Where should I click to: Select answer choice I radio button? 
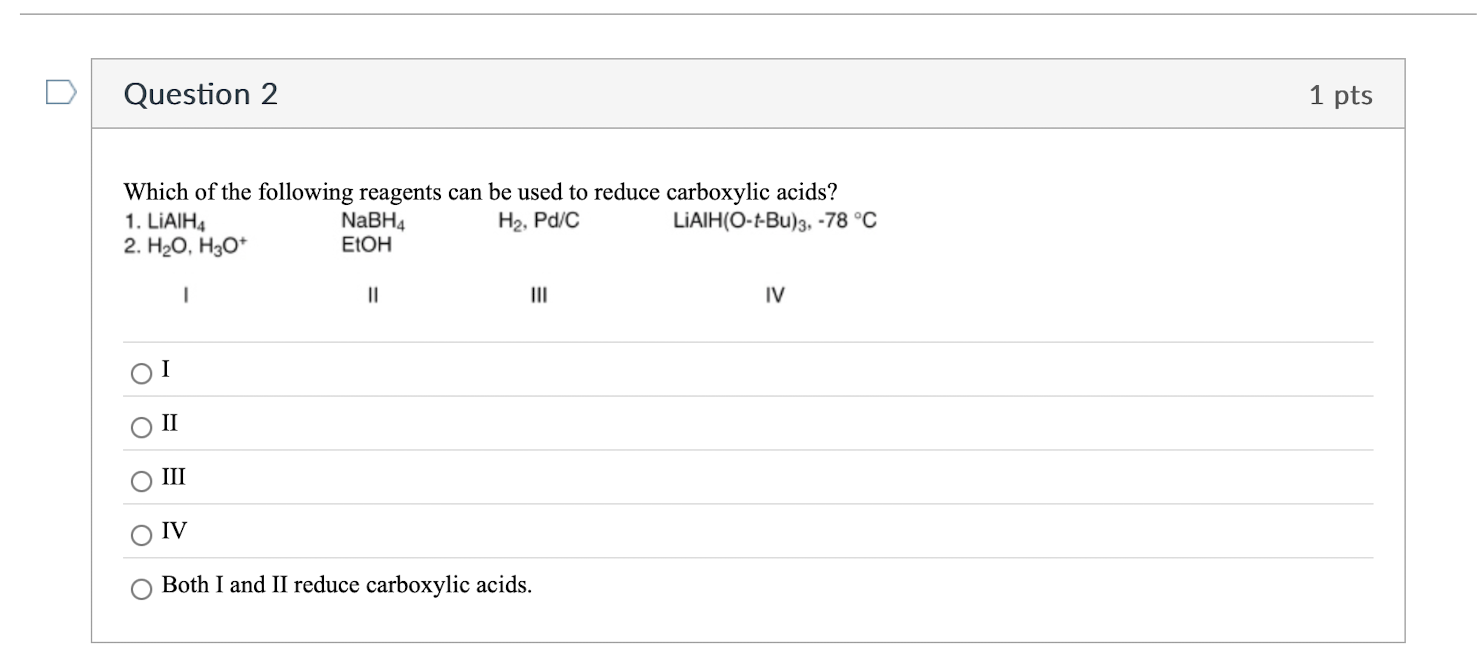pos(141,372)
